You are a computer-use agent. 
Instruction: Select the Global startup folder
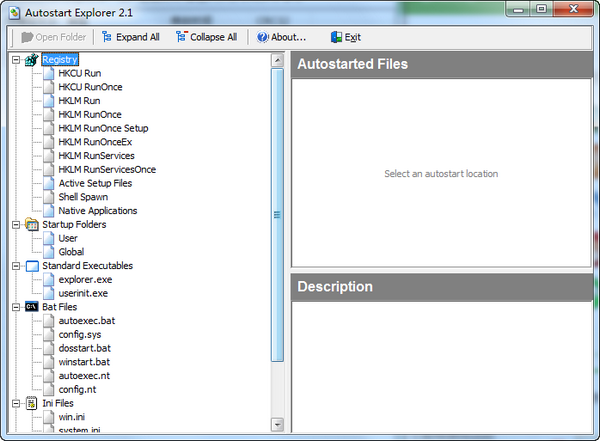pyautogui.click(x=71, y=252)
